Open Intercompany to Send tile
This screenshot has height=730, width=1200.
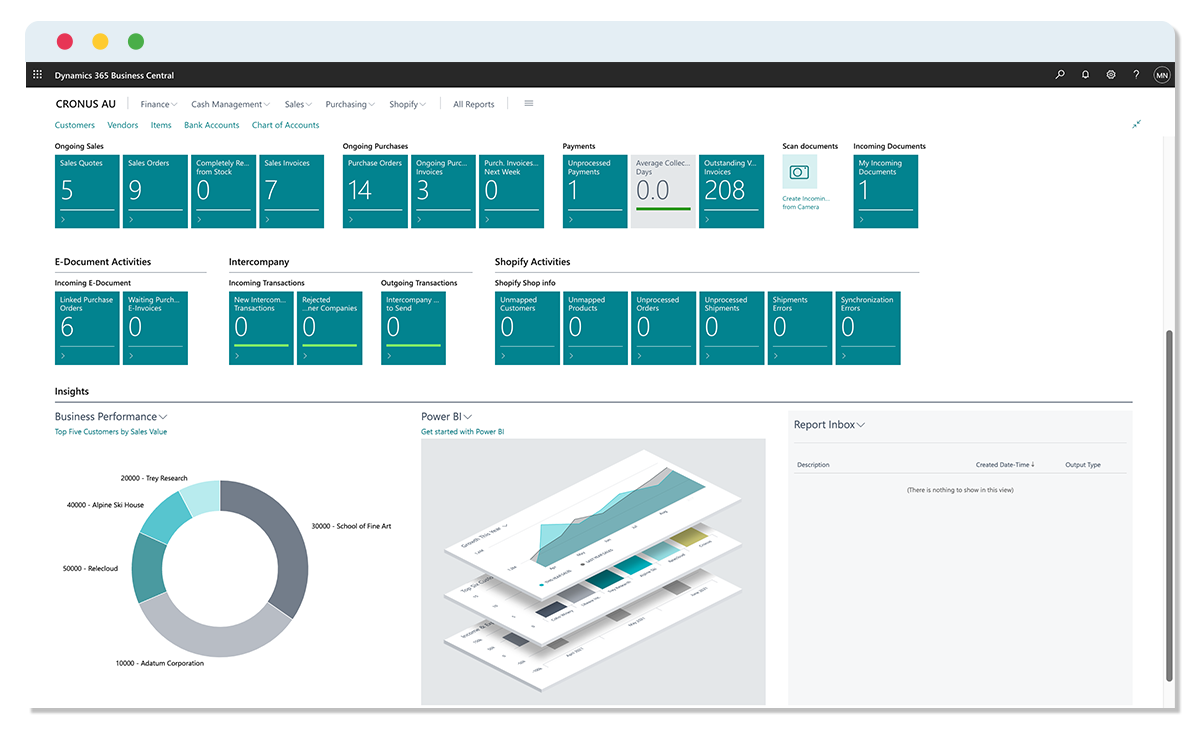coord(413,328)
